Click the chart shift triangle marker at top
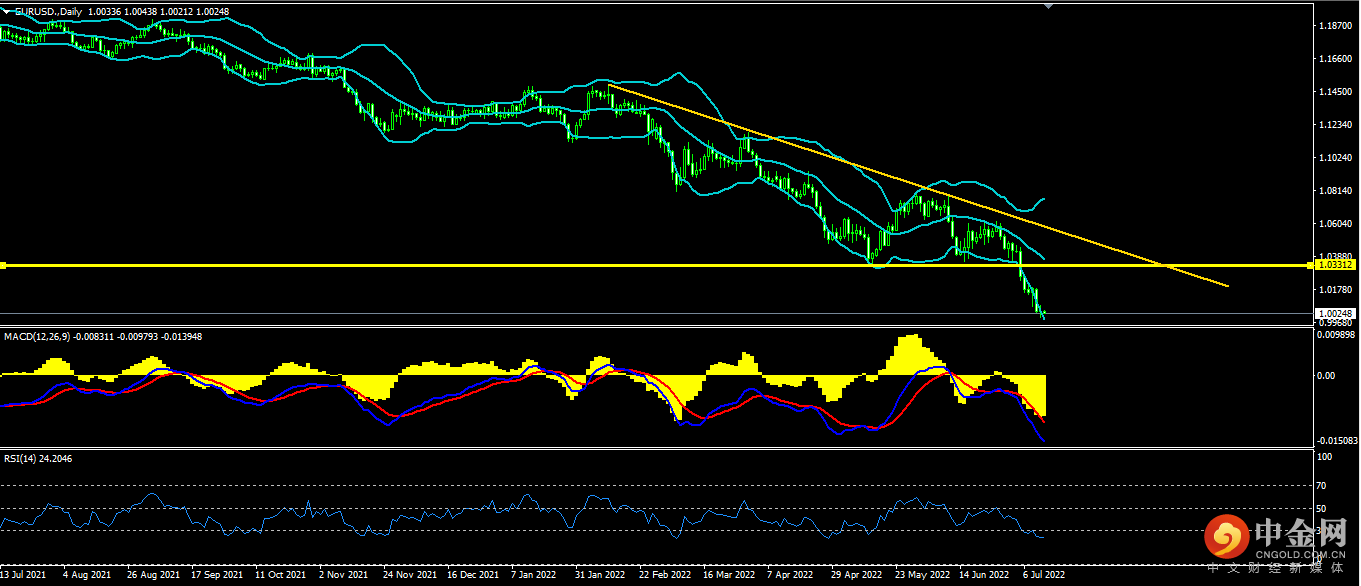The image size is (1361, 586). 1047,6
